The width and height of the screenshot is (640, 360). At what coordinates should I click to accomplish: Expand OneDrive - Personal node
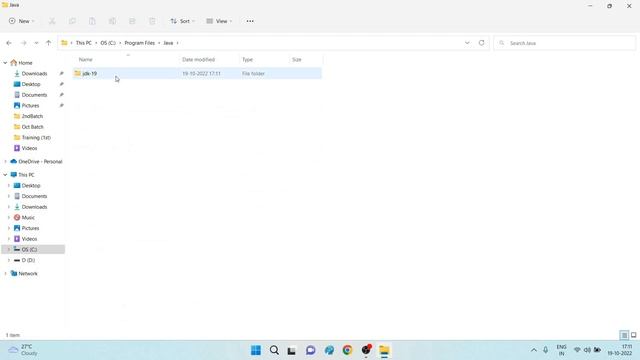coord(5,162)
